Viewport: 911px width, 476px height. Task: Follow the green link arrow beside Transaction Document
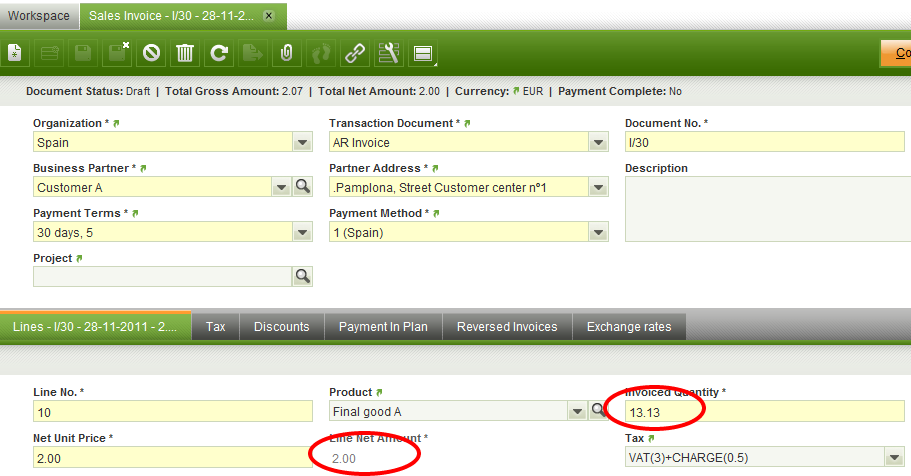[x=467, y=123]
